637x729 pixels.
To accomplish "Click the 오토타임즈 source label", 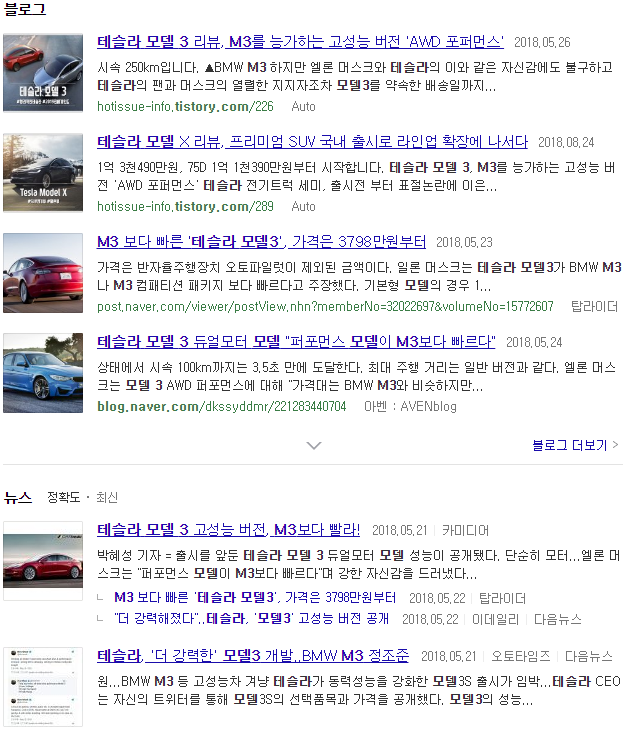I will (x=521, y=656).
